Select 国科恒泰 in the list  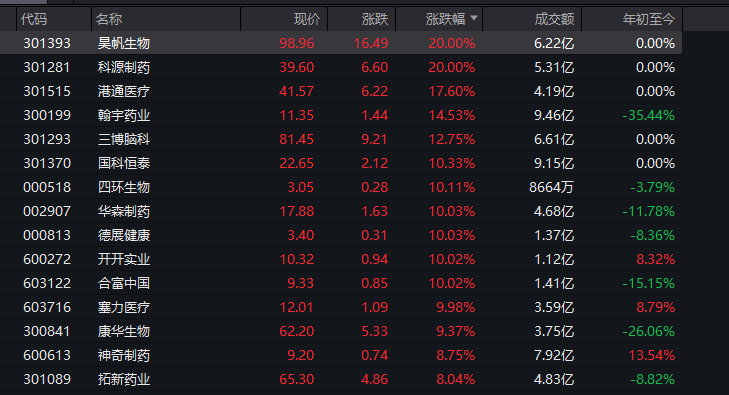124,163
